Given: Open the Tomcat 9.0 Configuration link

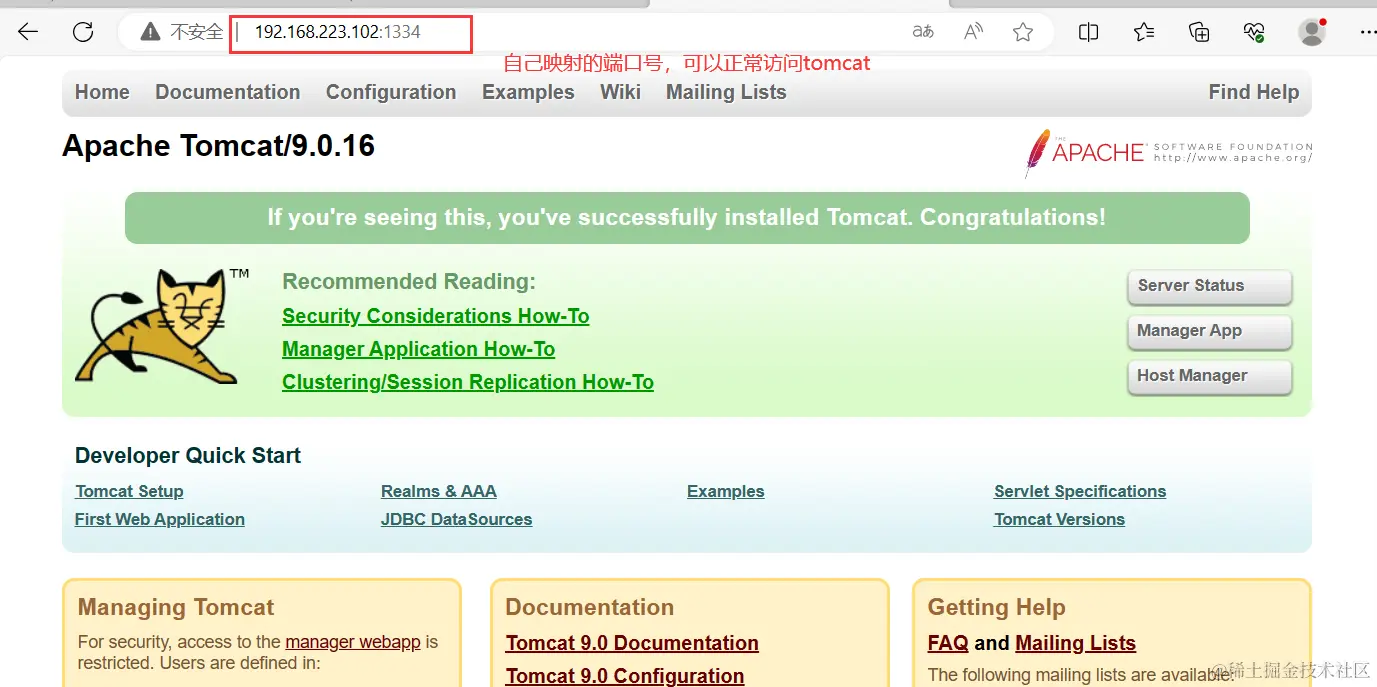Looking at the screenshot, I should [x=625, y=676].
